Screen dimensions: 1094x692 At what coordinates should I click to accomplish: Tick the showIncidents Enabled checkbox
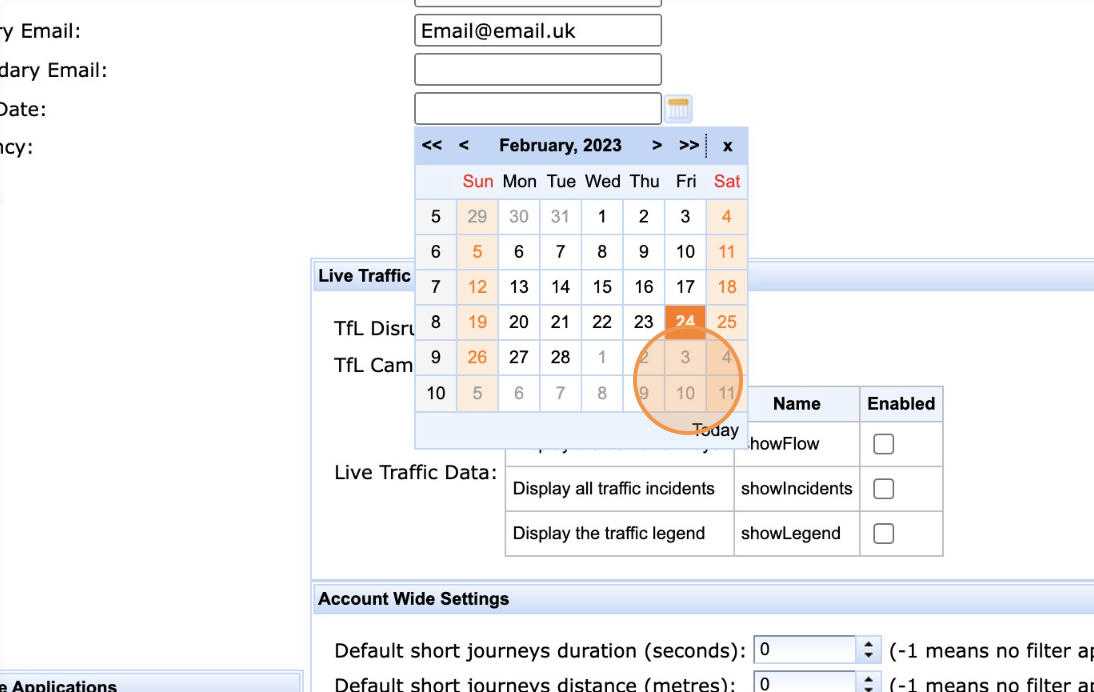tap(883, 489)
